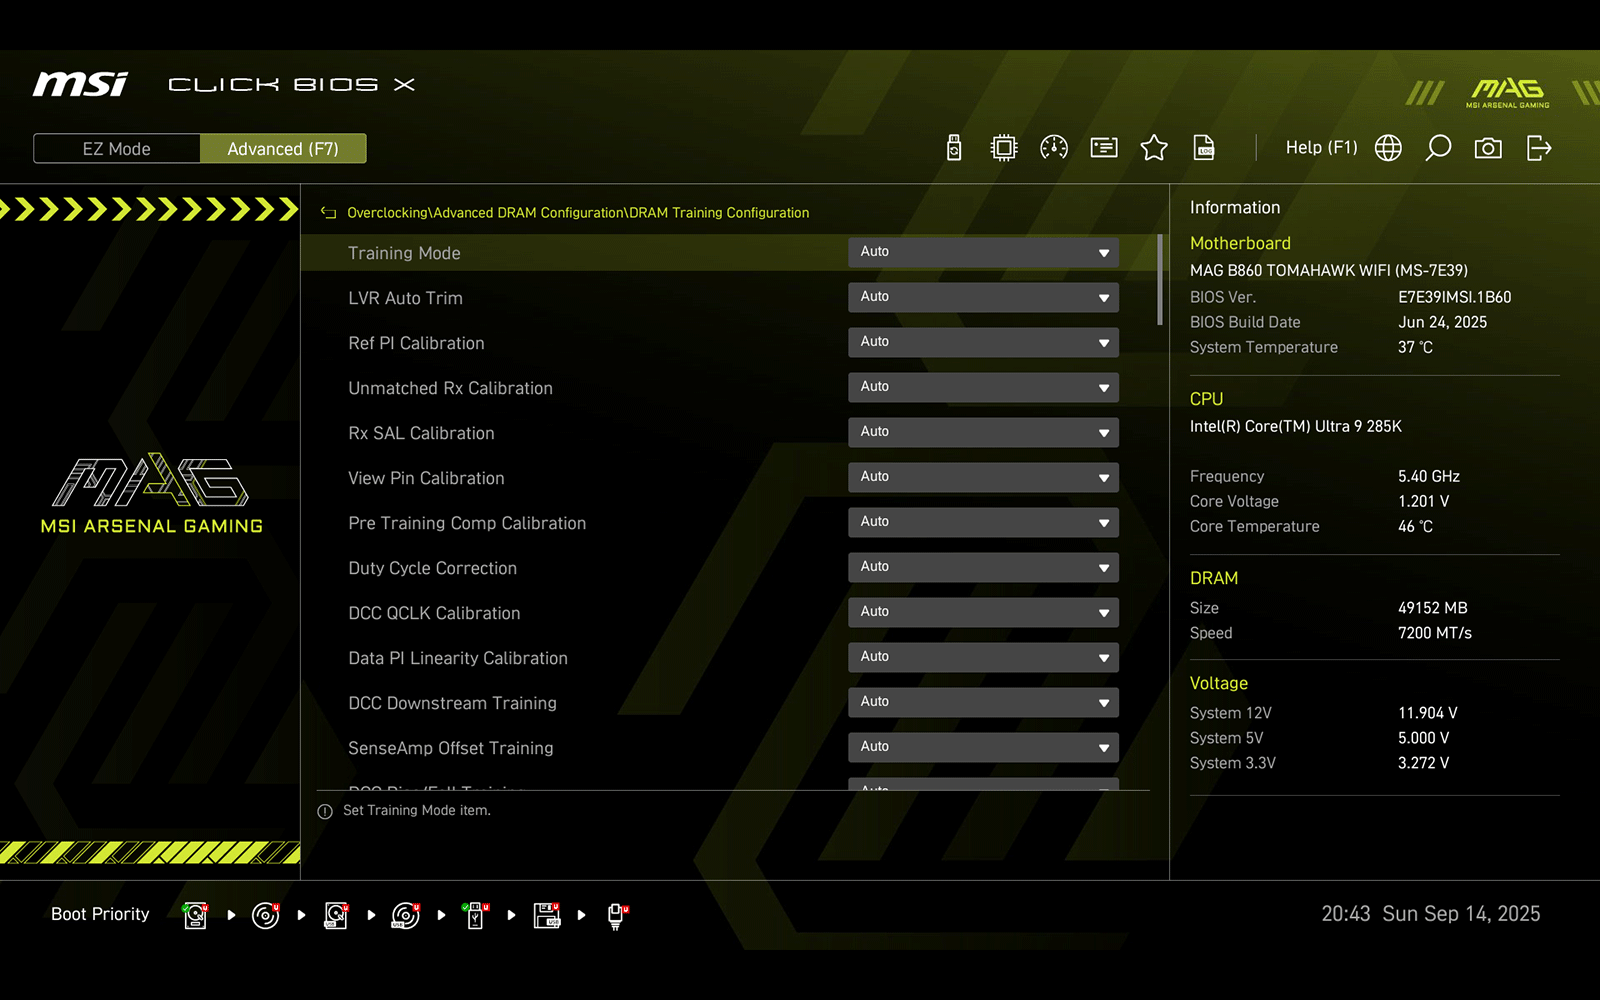Click the BIOS Build Date Jun 24, 2025
This screenshot has width=1600, height=1000.
tap(1442, 322)
